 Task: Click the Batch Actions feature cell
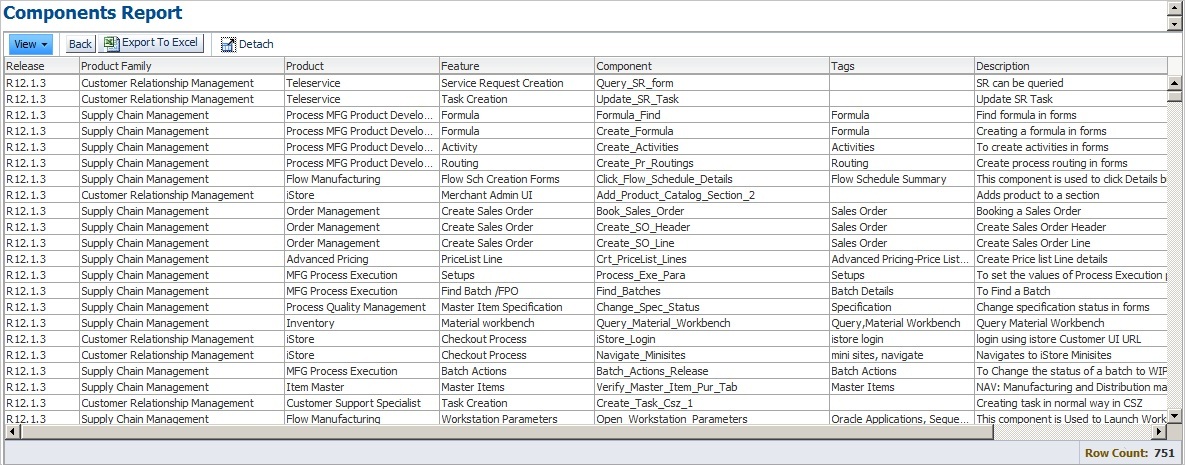[517, 371]
